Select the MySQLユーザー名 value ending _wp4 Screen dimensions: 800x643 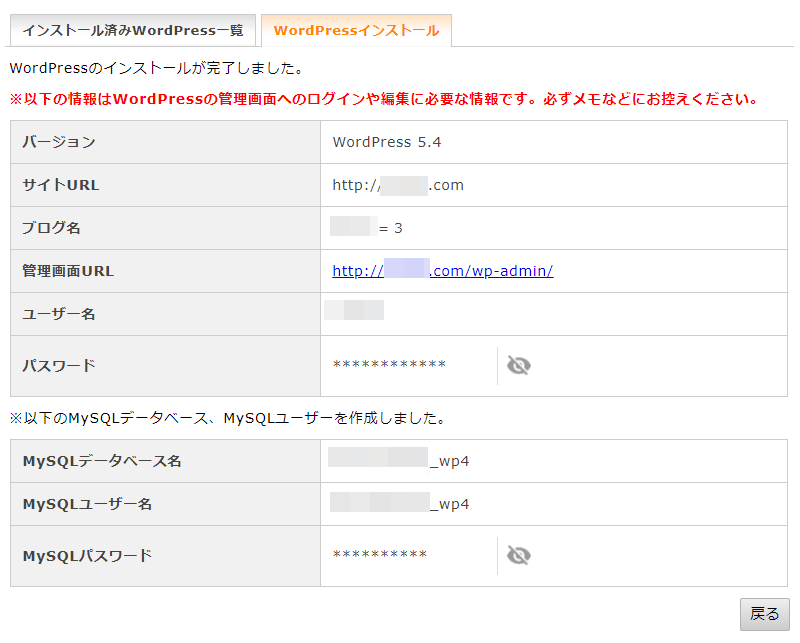399,503
